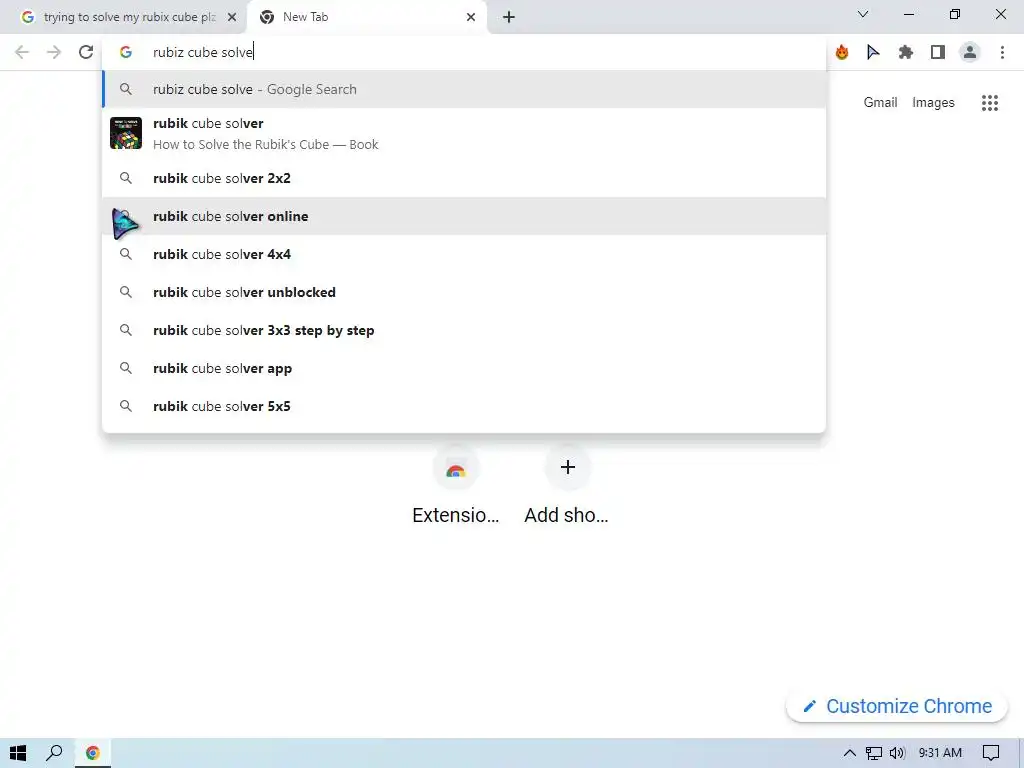Open the Gmail link
1024x768 pixels.
pos(880,103)
